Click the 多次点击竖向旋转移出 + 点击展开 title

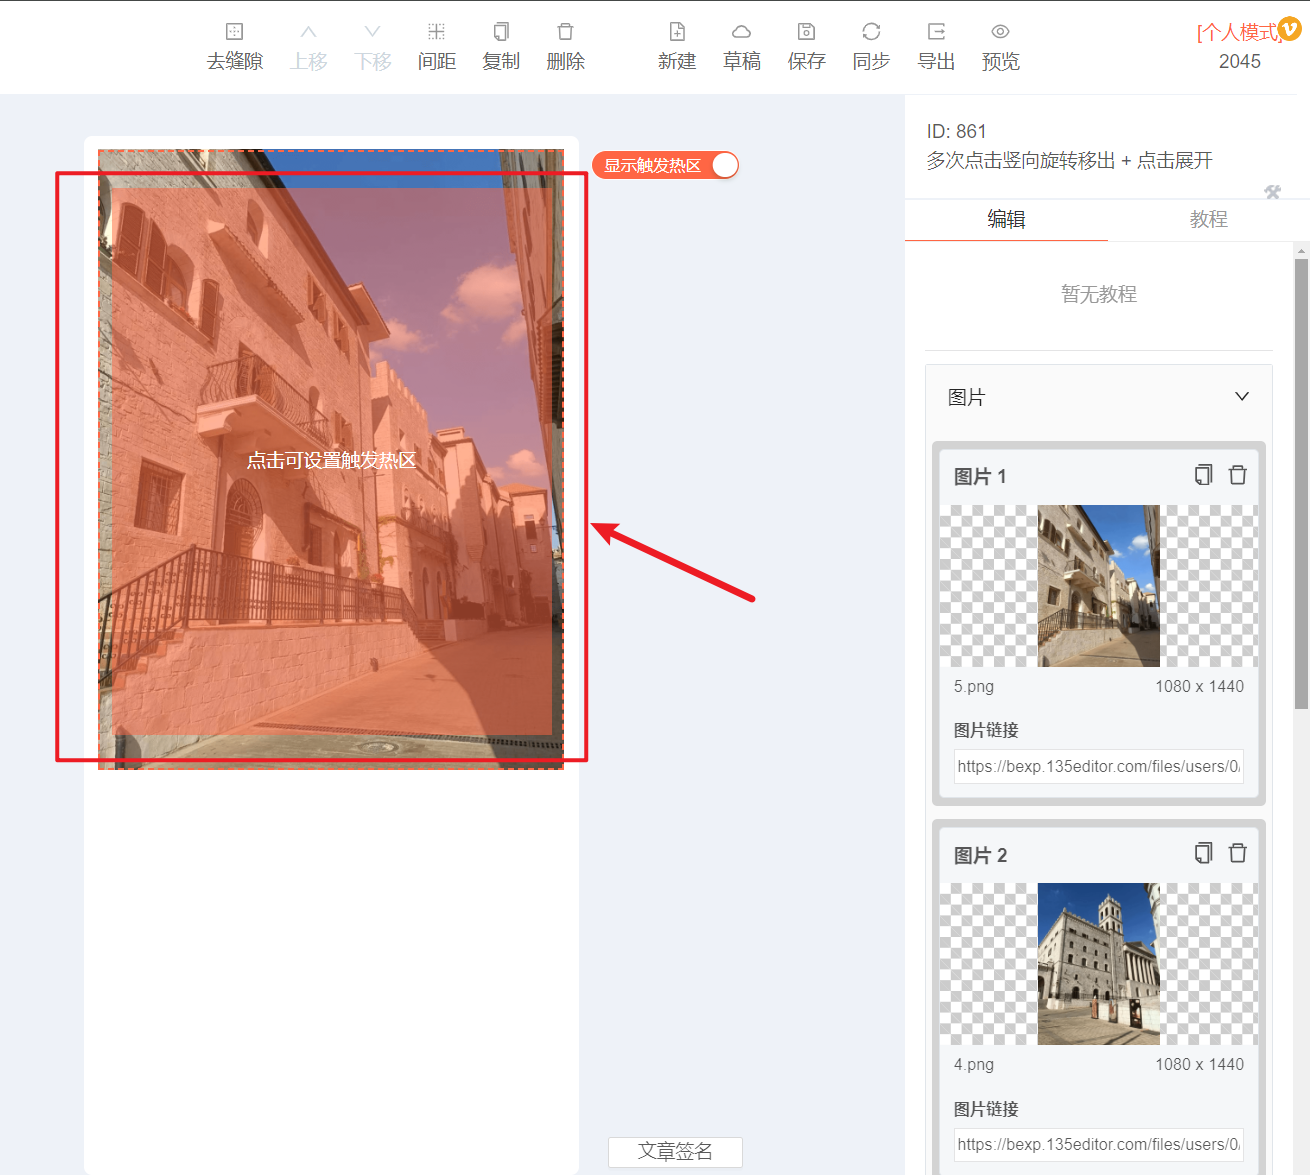click(1069, 161)
